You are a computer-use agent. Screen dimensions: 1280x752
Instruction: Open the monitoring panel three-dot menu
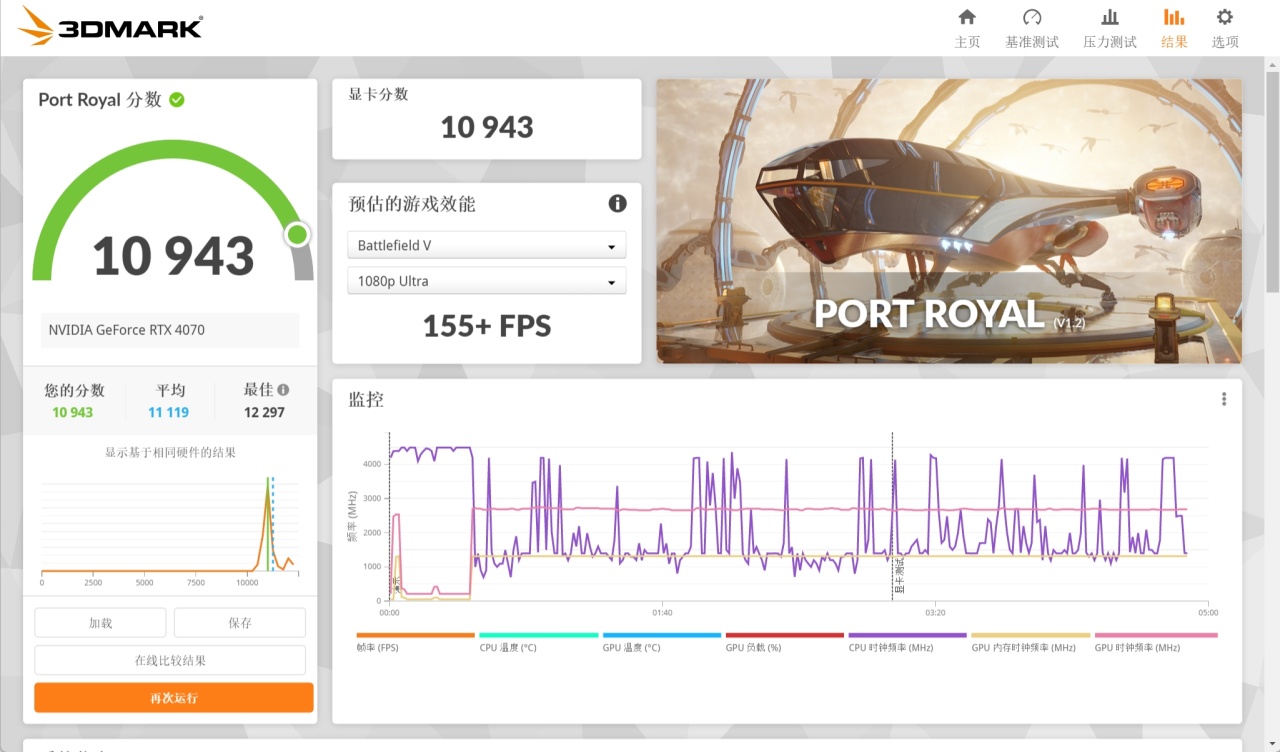[1224, 399]
